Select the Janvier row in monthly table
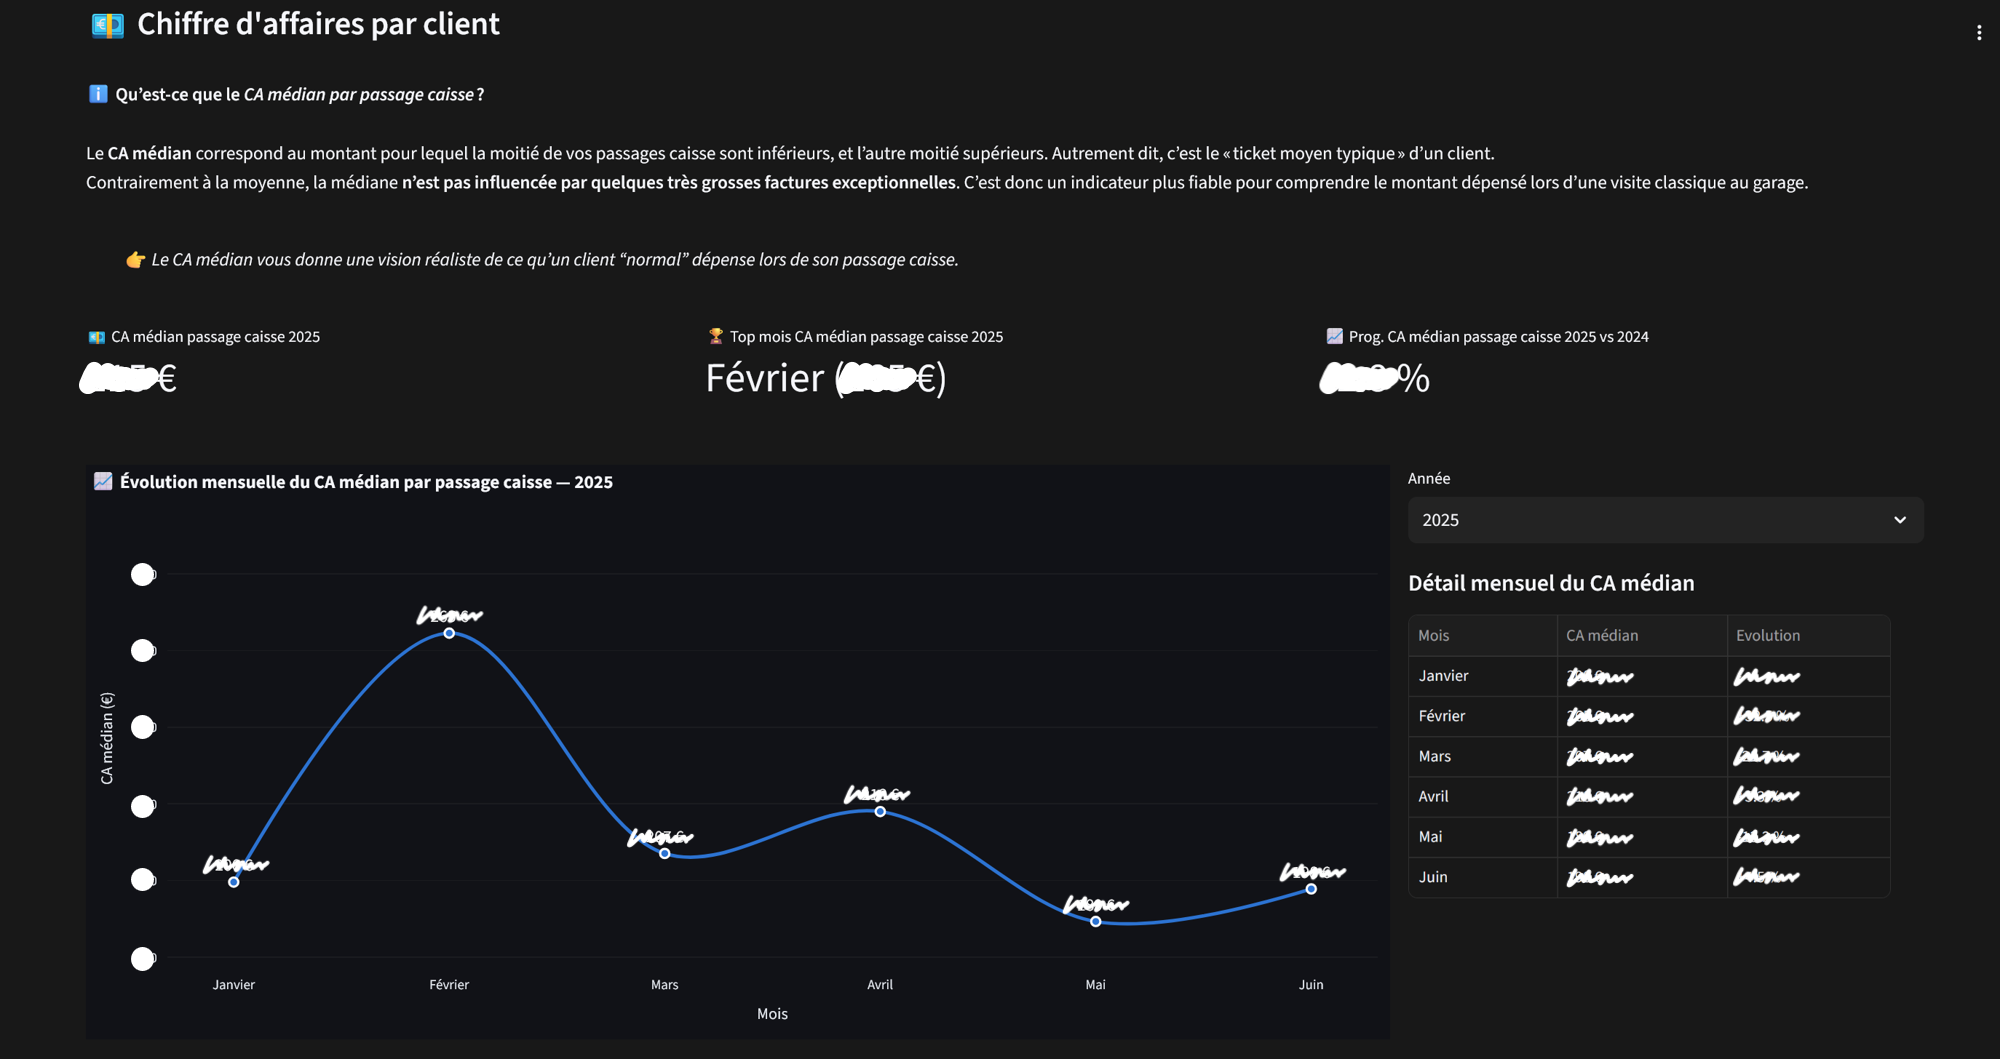The height and width of the screenshot is (1059, 2000). click(x=1443, y=676)
